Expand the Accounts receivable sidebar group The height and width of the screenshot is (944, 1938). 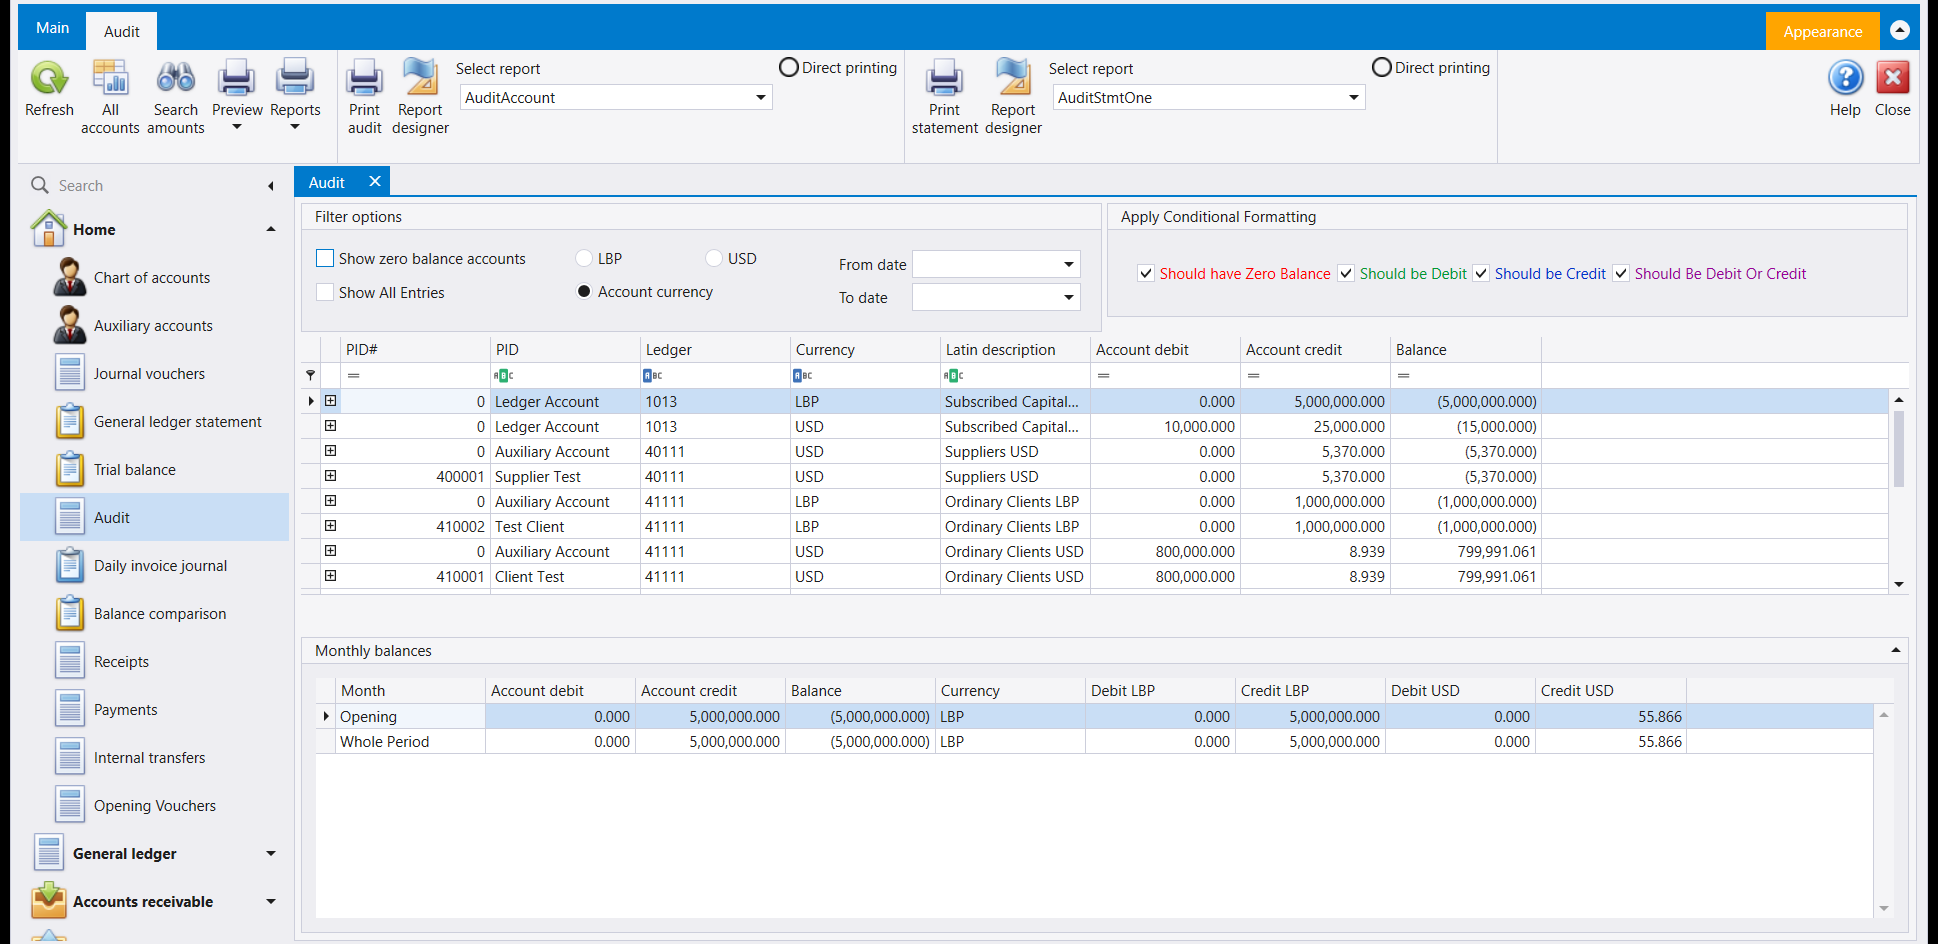[x=271, y=901]
